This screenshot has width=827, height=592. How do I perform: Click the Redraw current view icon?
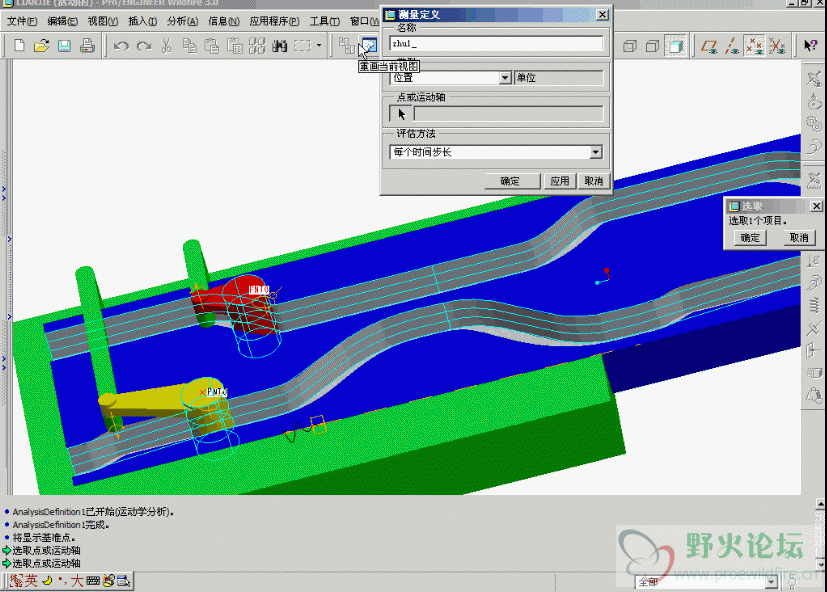pyautogui.click(x=369, y=46)
